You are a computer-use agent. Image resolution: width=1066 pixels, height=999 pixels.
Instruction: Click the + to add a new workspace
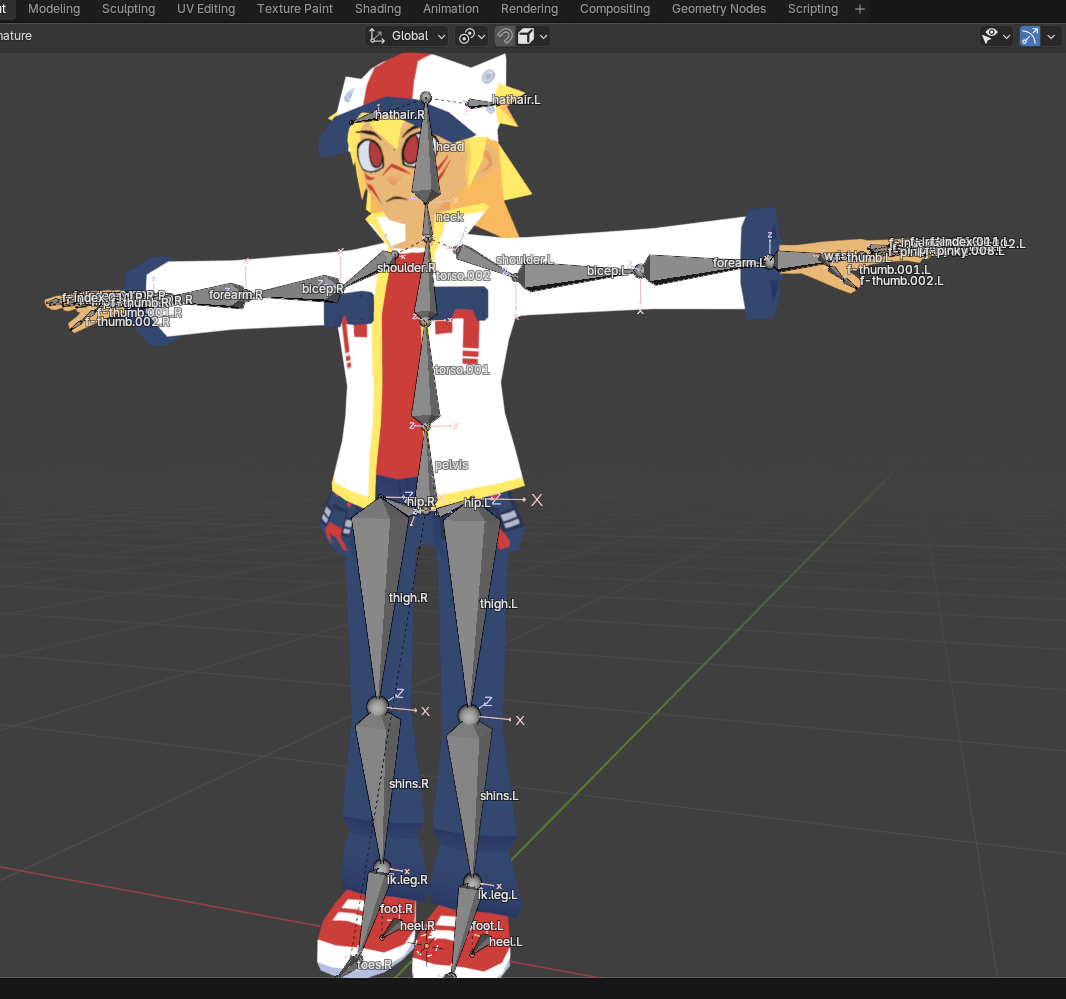(859, 9)
